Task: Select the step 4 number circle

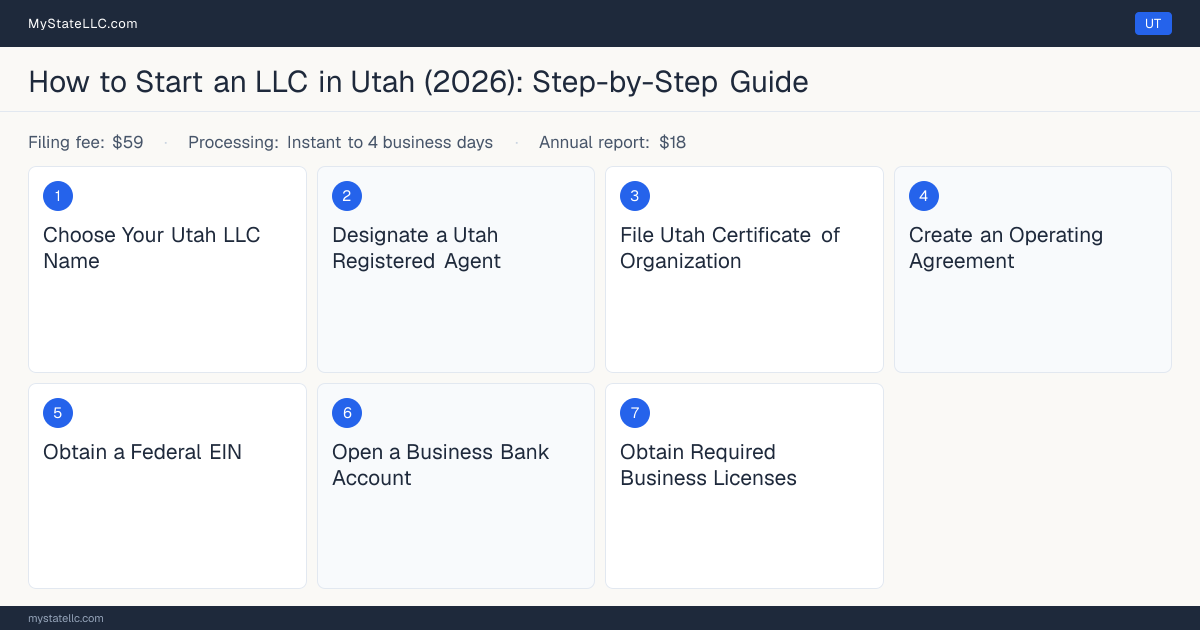Action: [x=924, y=196]
